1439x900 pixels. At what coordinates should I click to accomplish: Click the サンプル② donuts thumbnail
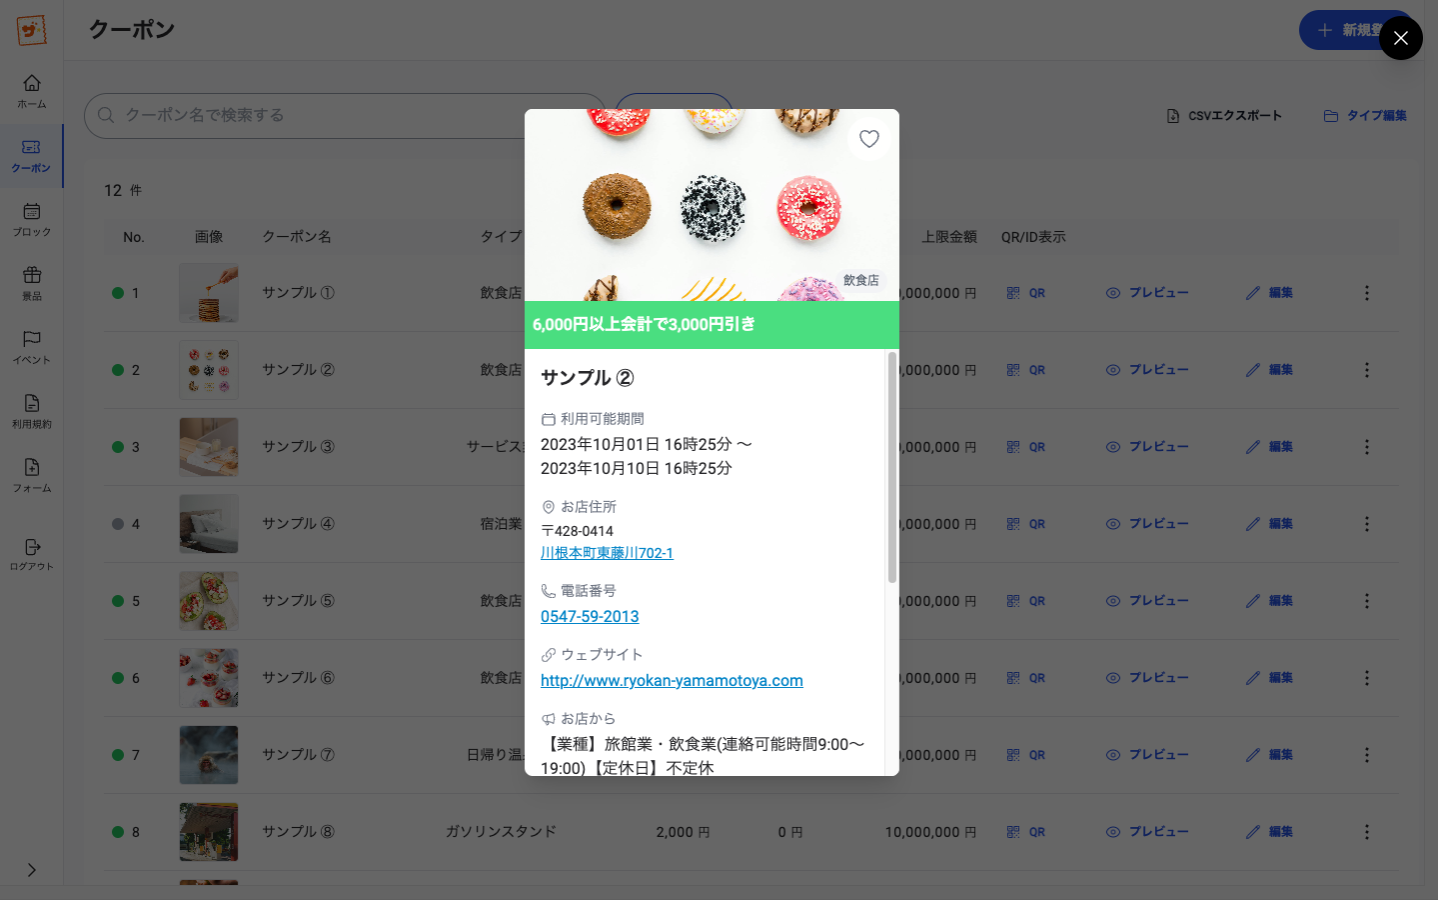point(209,370)
